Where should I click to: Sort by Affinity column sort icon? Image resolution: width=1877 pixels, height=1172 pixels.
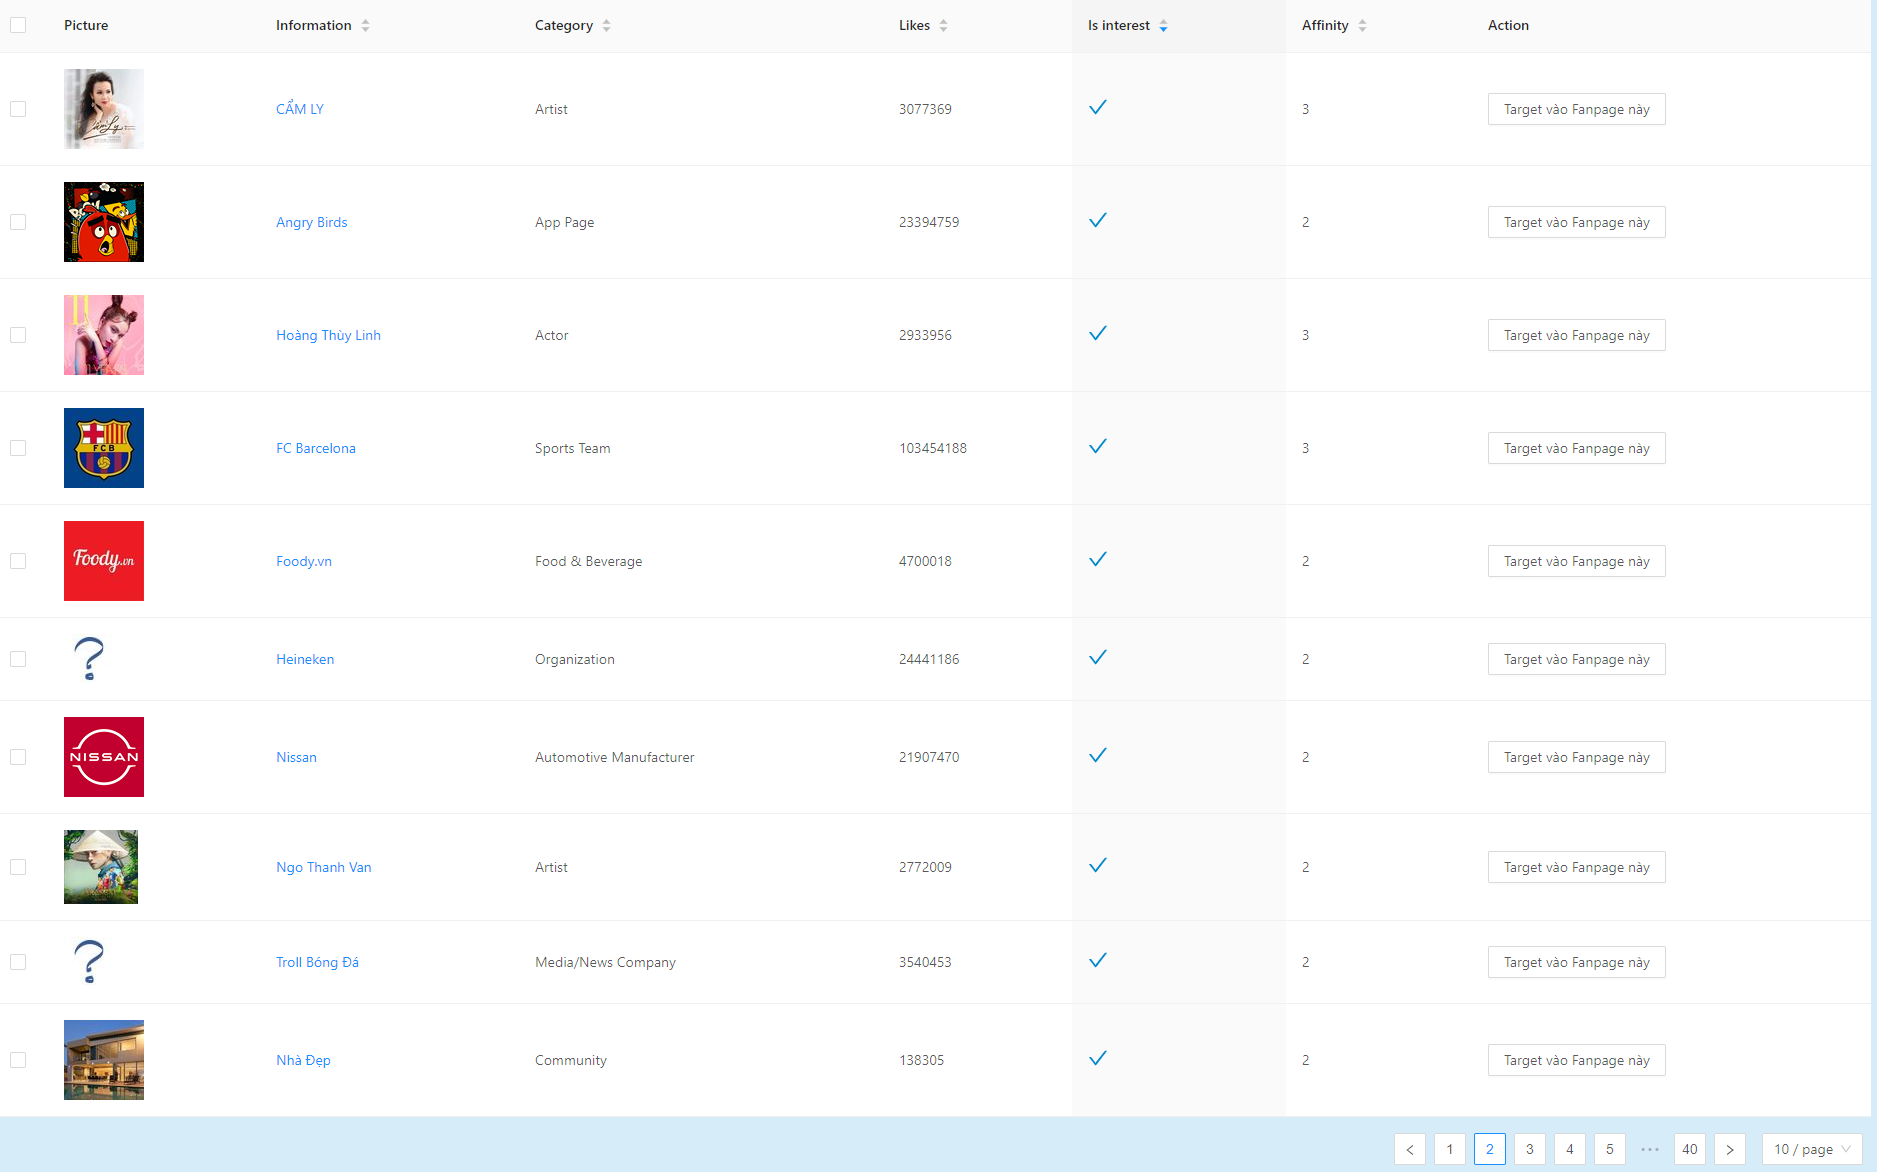point(1363,26)
